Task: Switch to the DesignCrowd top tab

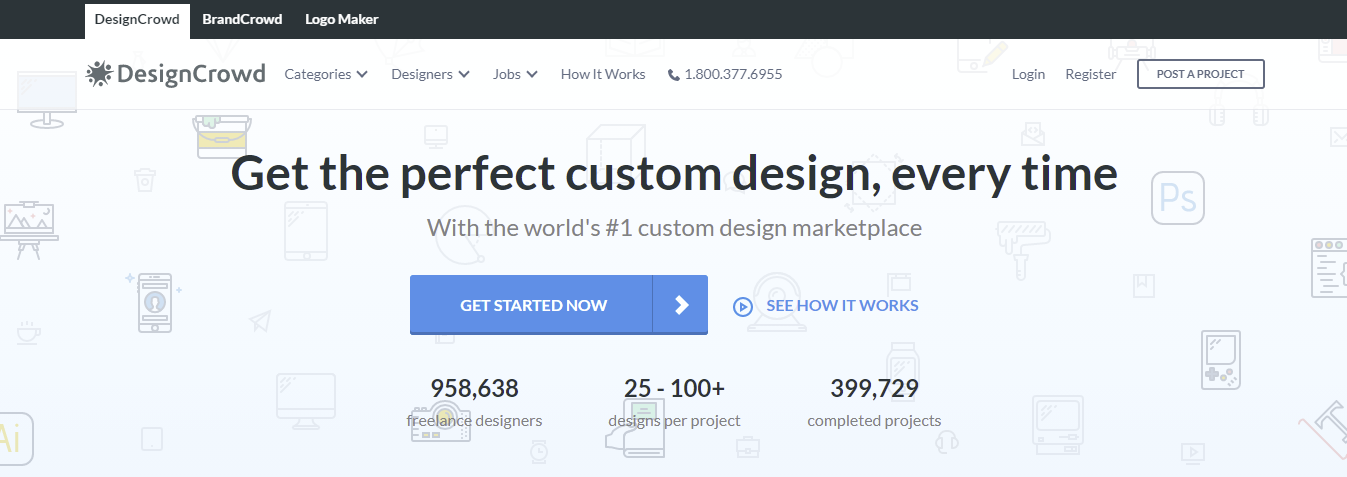Action: (x=137, y=19)
